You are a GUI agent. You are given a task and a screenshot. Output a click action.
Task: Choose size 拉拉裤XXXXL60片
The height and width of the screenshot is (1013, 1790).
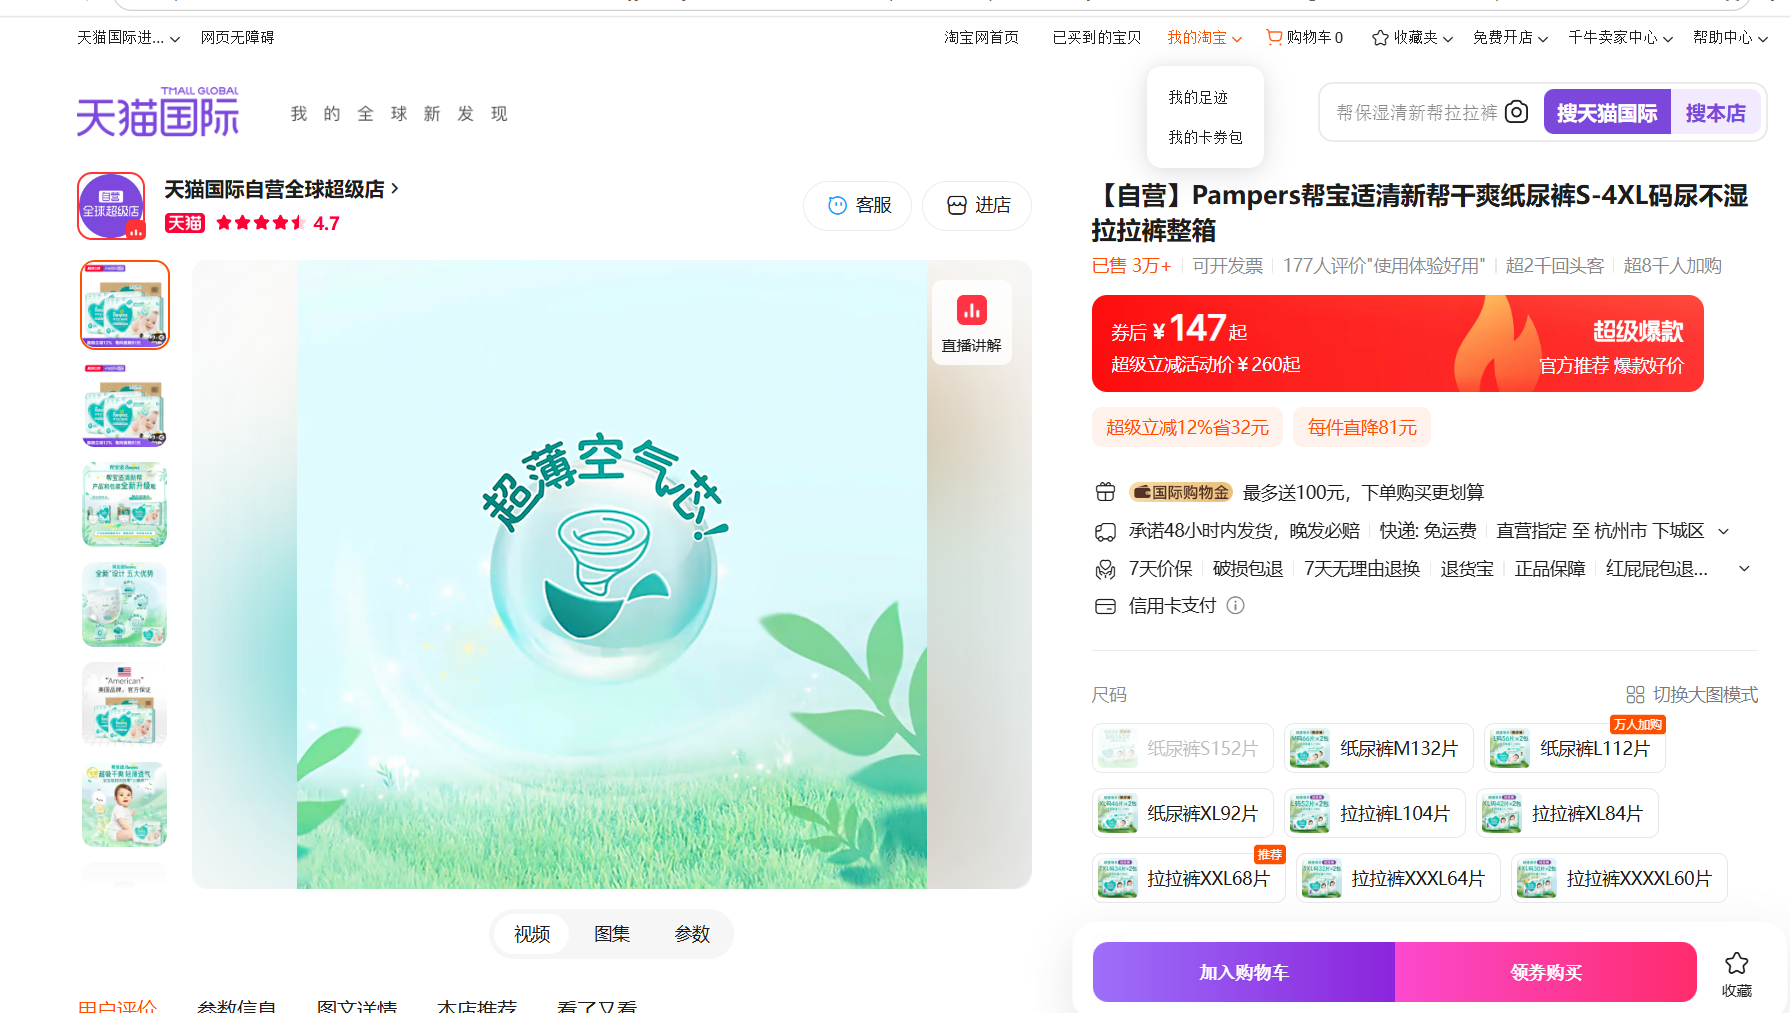coord(1619,878)
